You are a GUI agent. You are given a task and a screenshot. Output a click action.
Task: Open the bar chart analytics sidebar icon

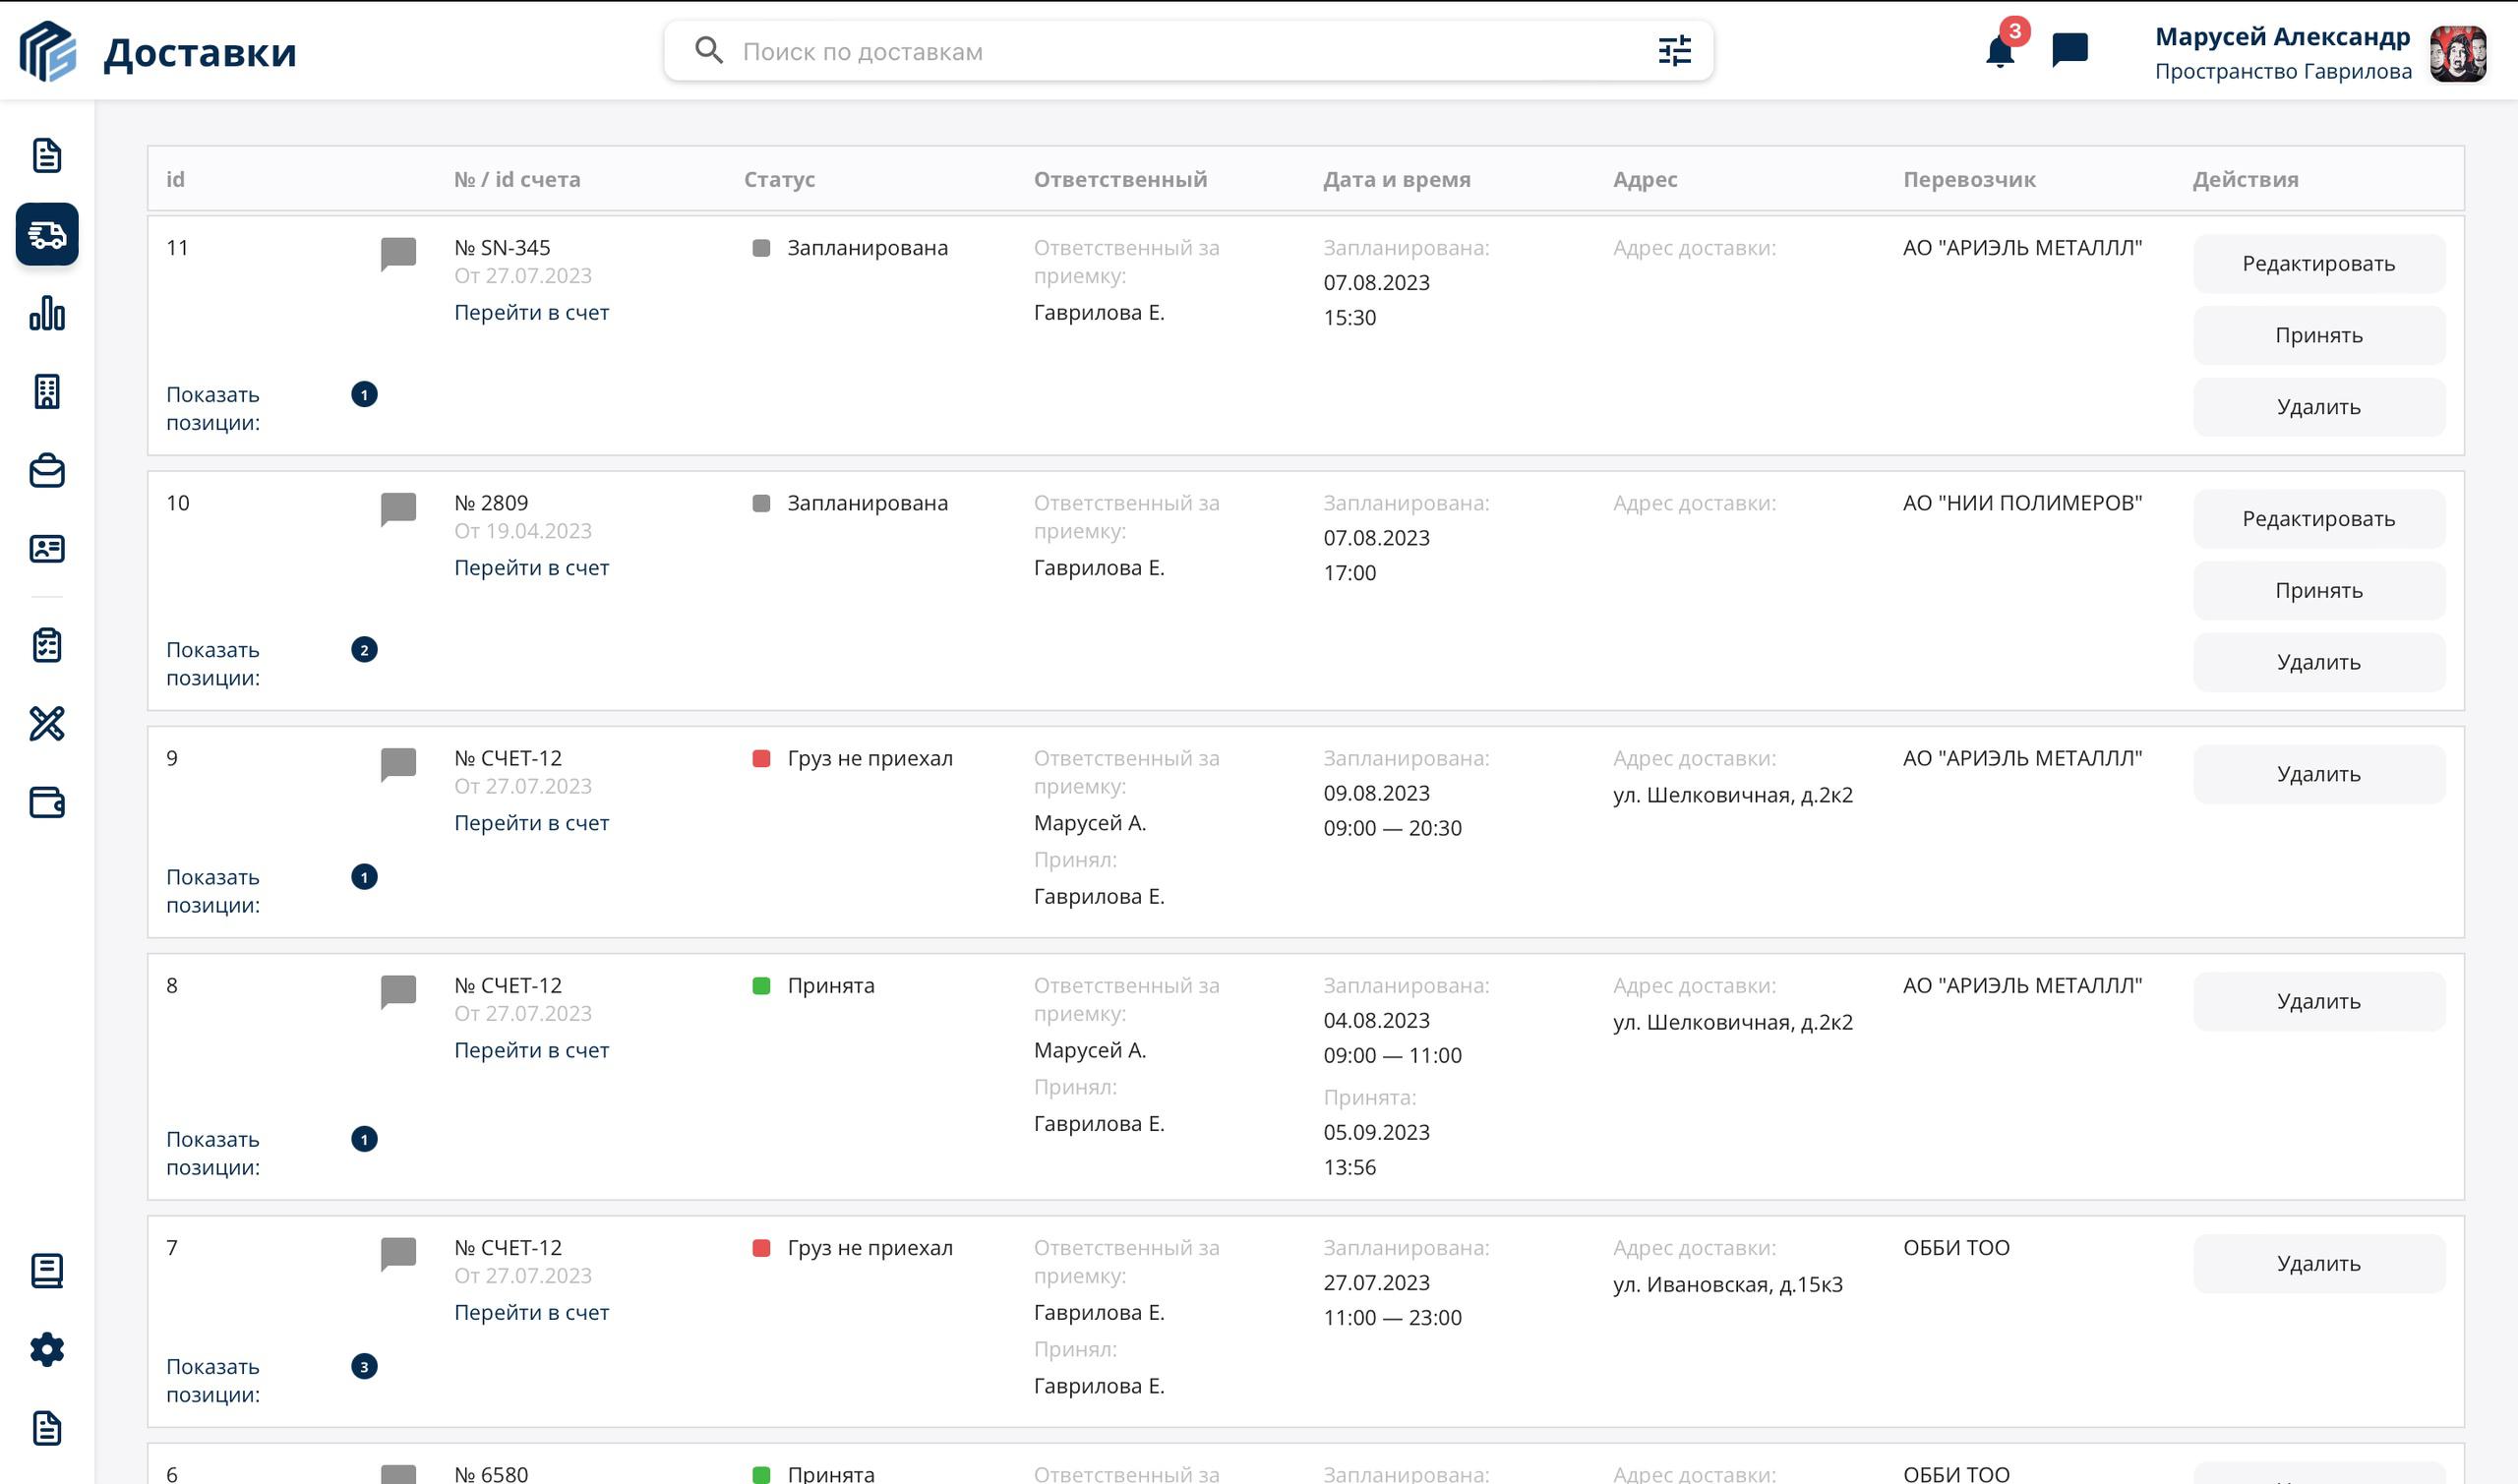click(x=47, y=313)
